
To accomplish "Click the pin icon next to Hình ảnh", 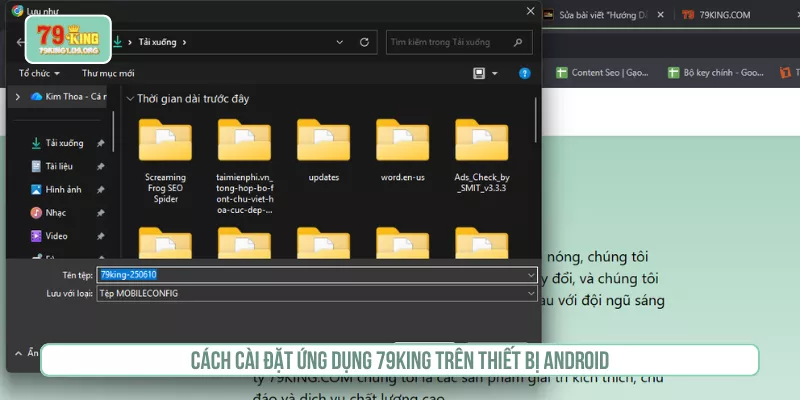I will (x=101, y=190).
